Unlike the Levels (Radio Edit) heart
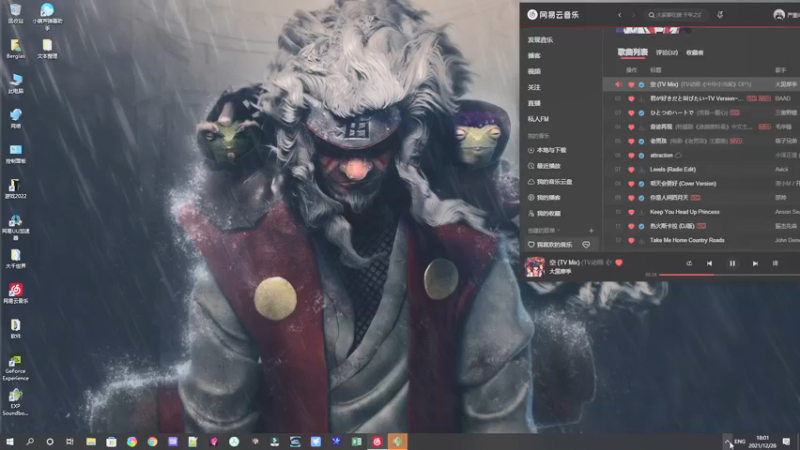Image resolution: width=800 pixels, height=450 pixels. click(631, 170)
